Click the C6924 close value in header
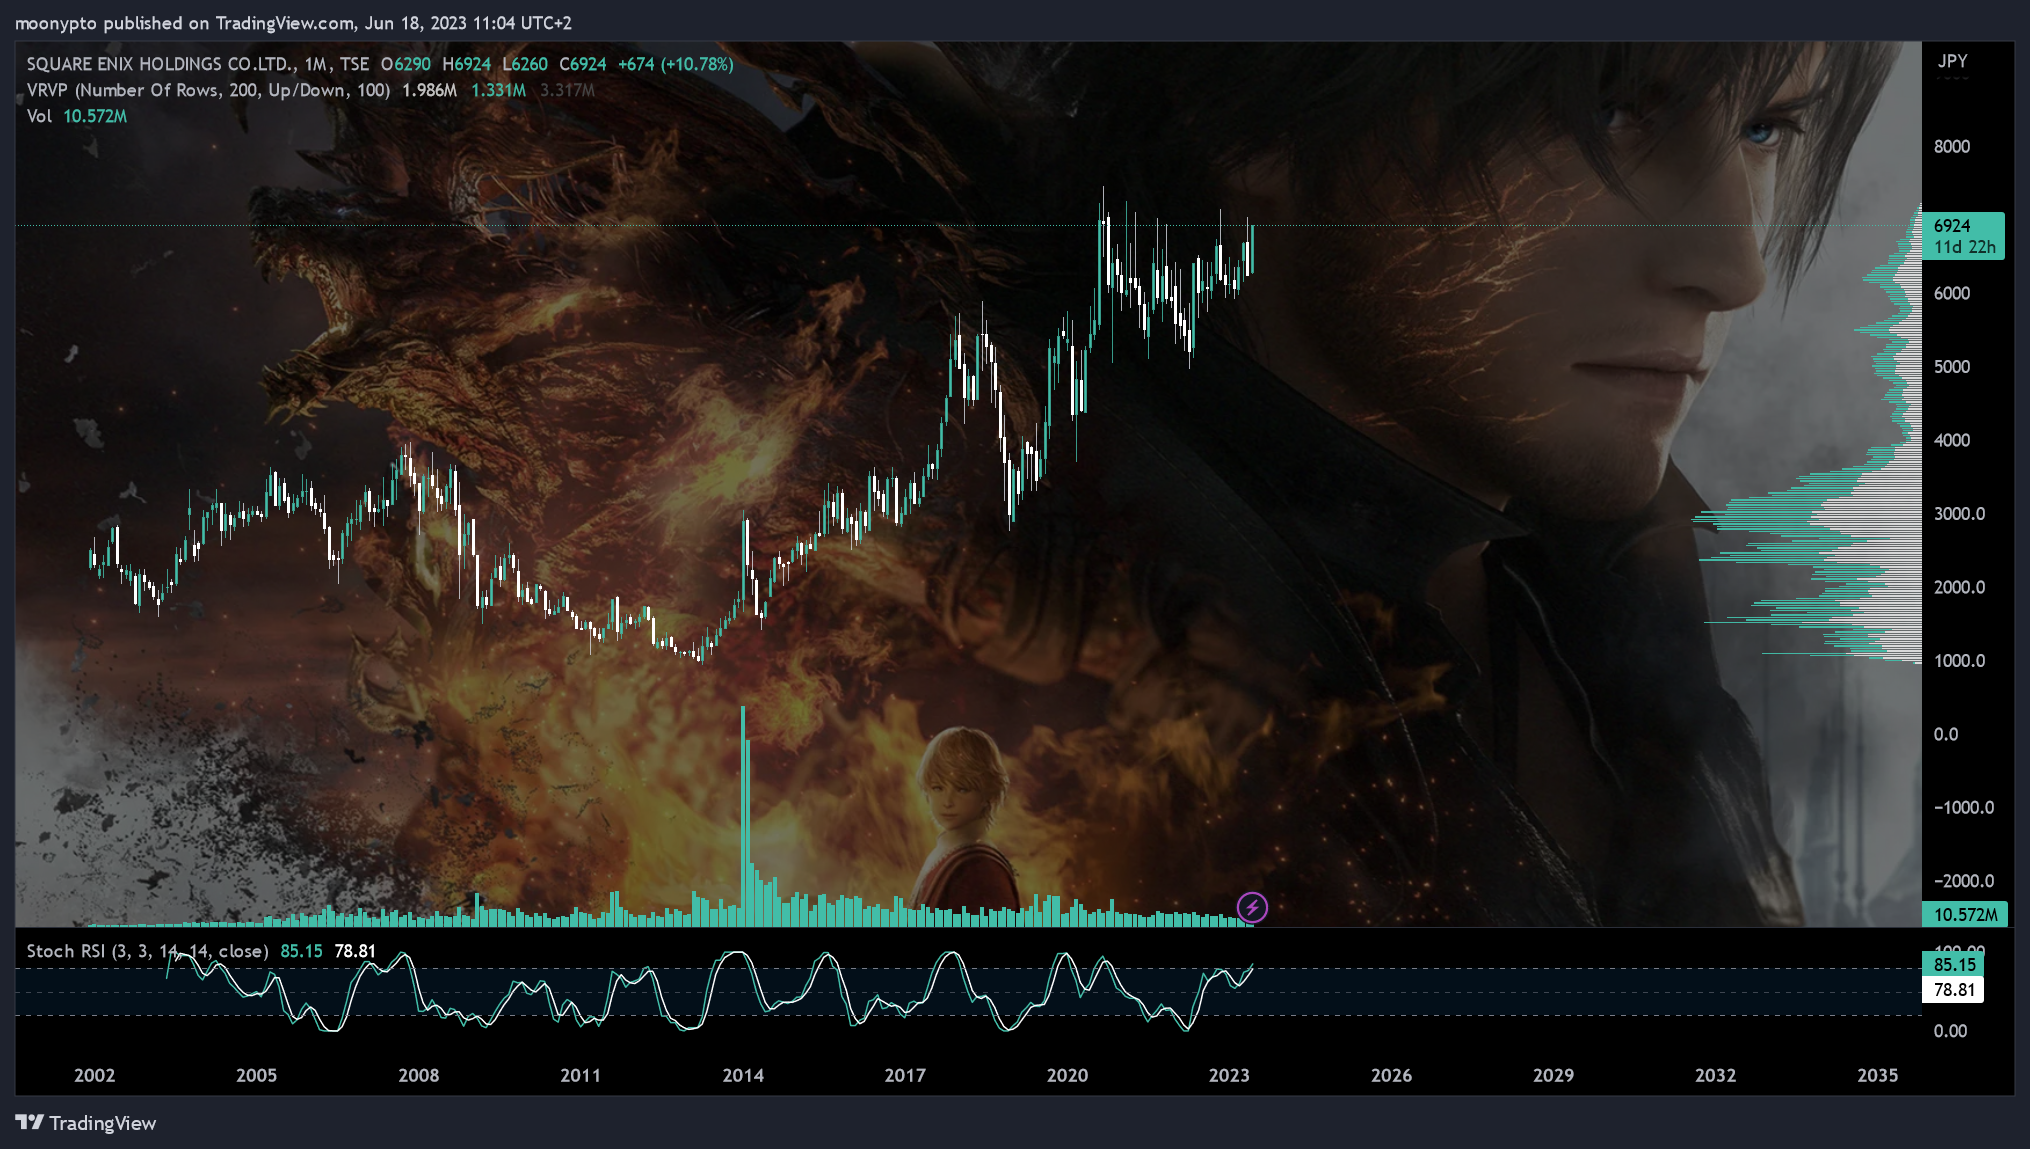The height and width of the screenshot is (1149, 2030). pyautogui.click(x=582, y=64)
